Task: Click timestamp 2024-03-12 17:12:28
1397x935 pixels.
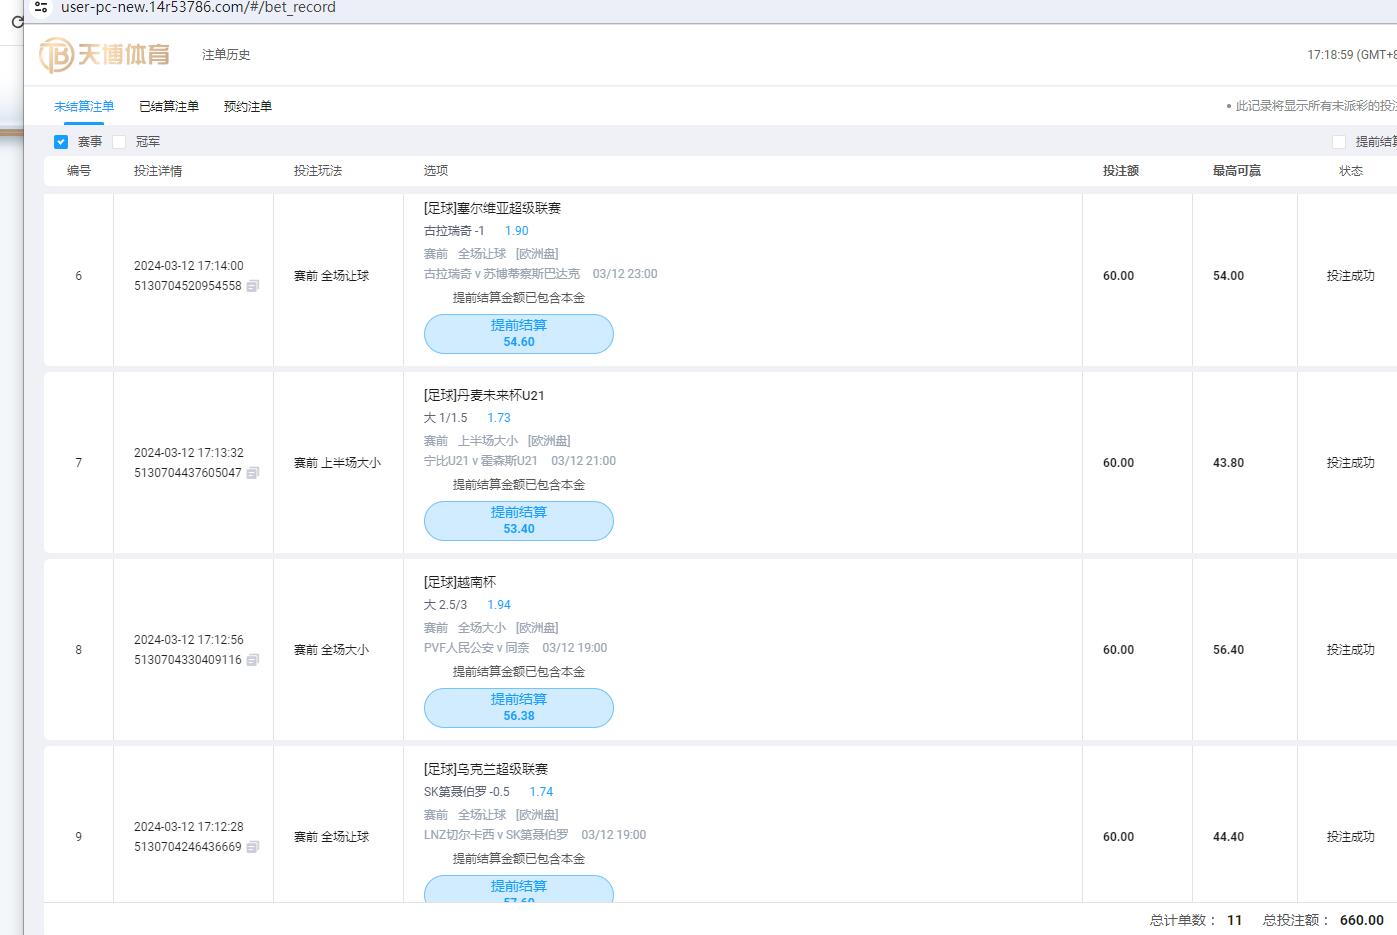Action: (189, 827)
